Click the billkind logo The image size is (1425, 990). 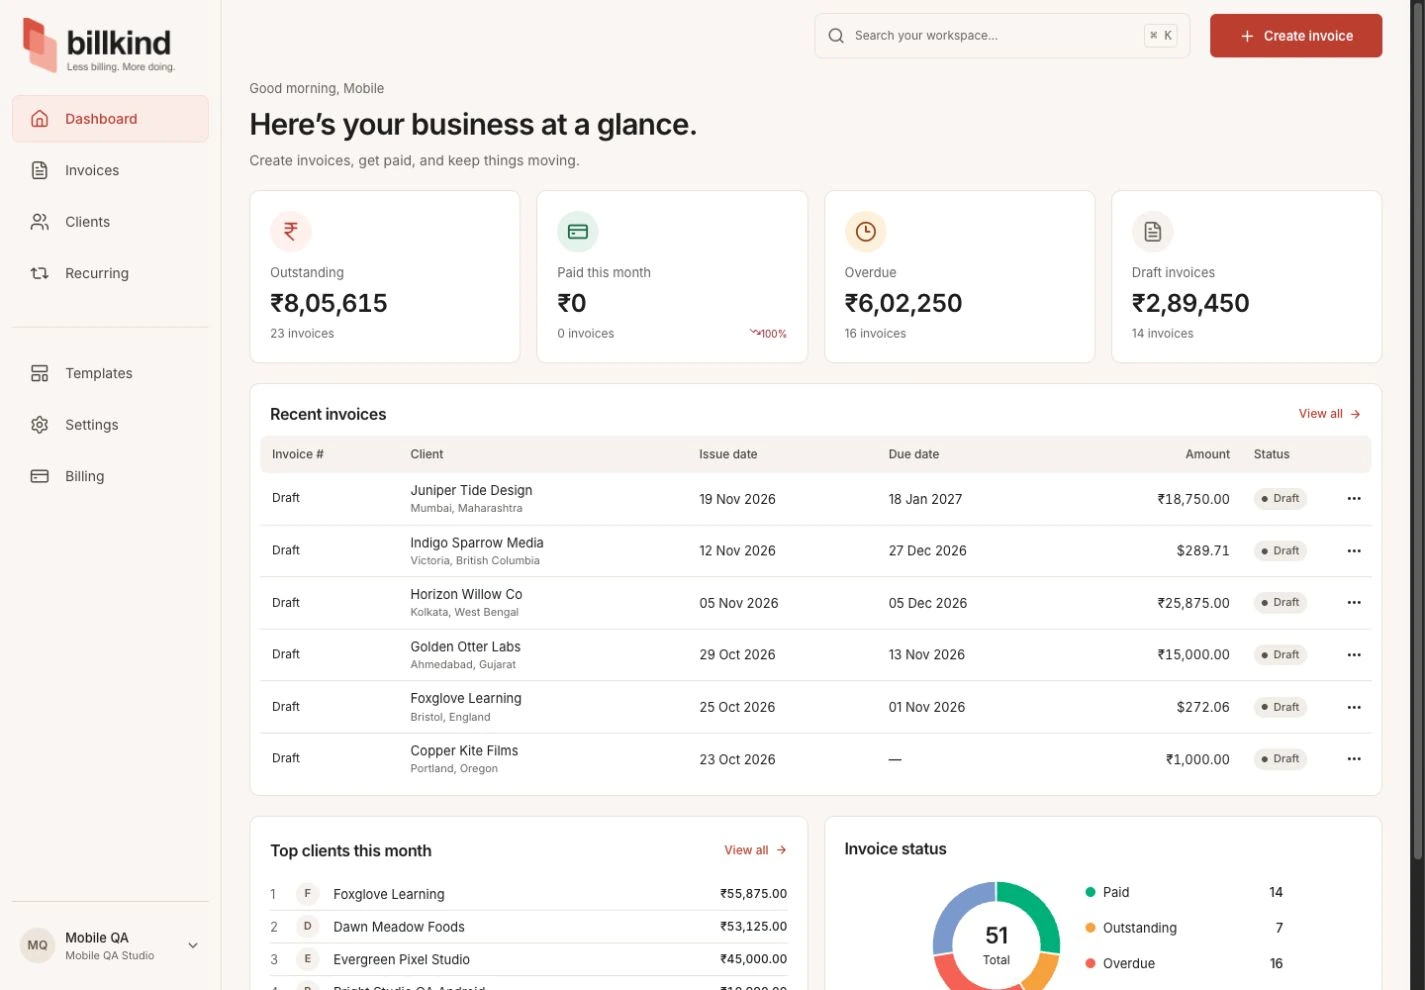[98, 45]
